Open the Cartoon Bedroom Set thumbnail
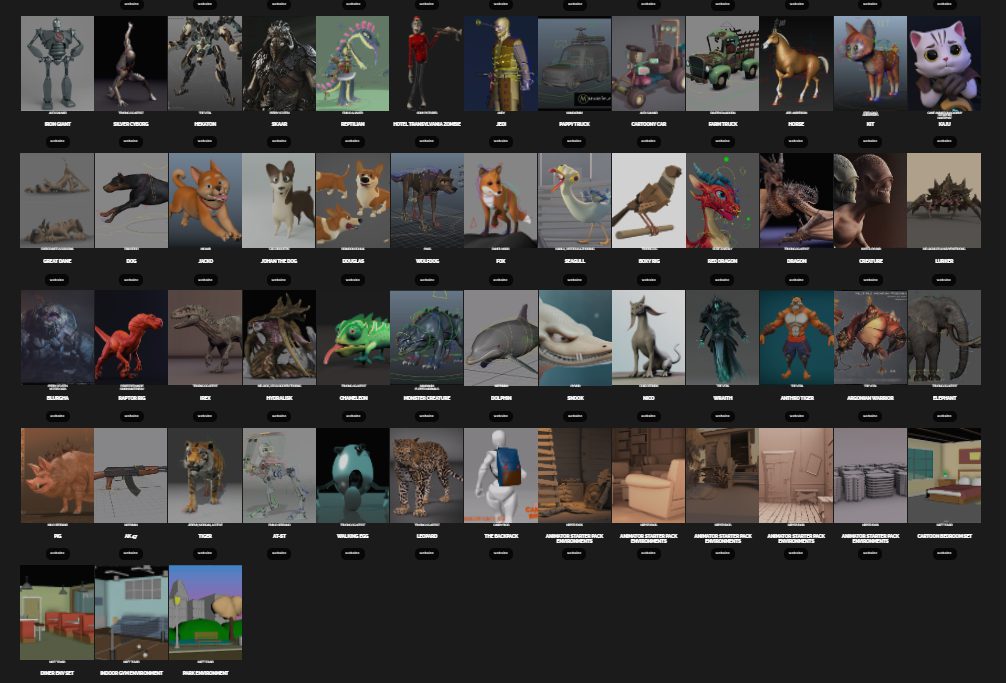Screen dimensions: 1006x683 coord(943,475)
